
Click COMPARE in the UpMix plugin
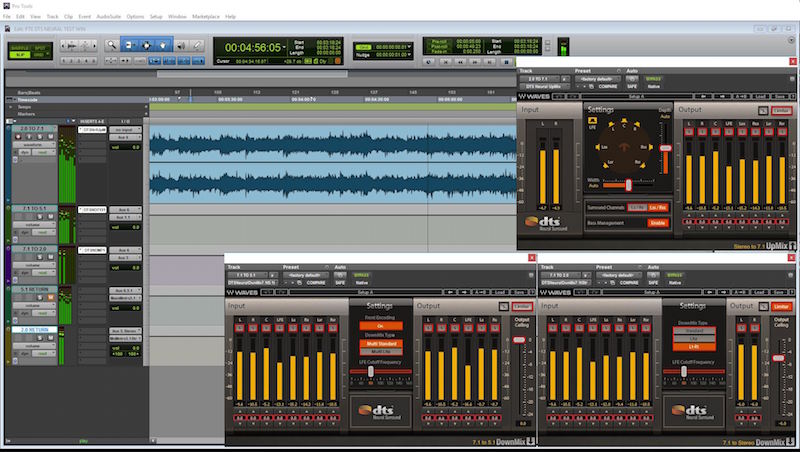608,86
